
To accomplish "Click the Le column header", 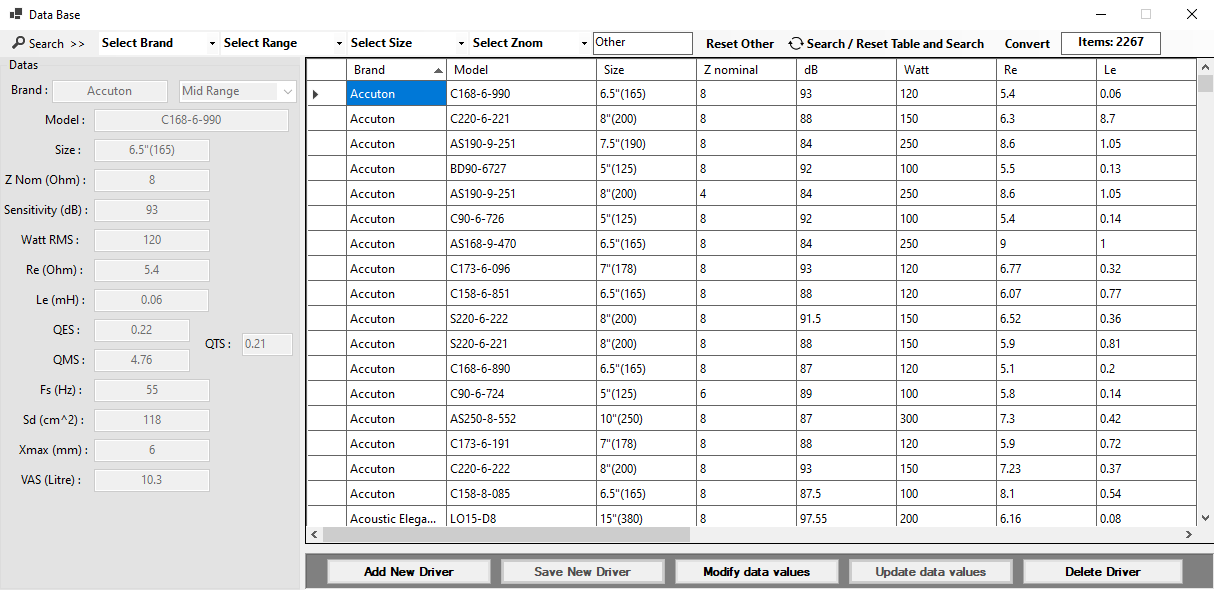I will point(1146,70).
